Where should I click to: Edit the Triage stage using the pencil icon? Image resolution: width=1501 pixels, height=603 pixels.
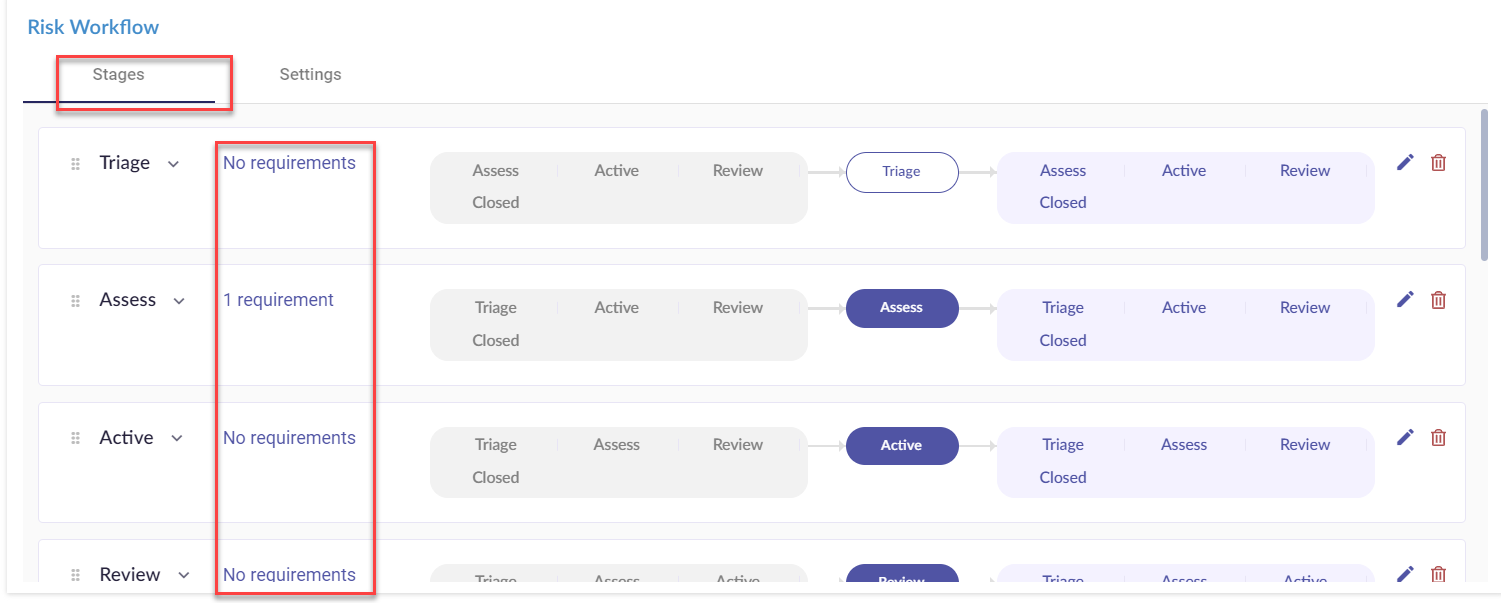[x=1405, y=161]
